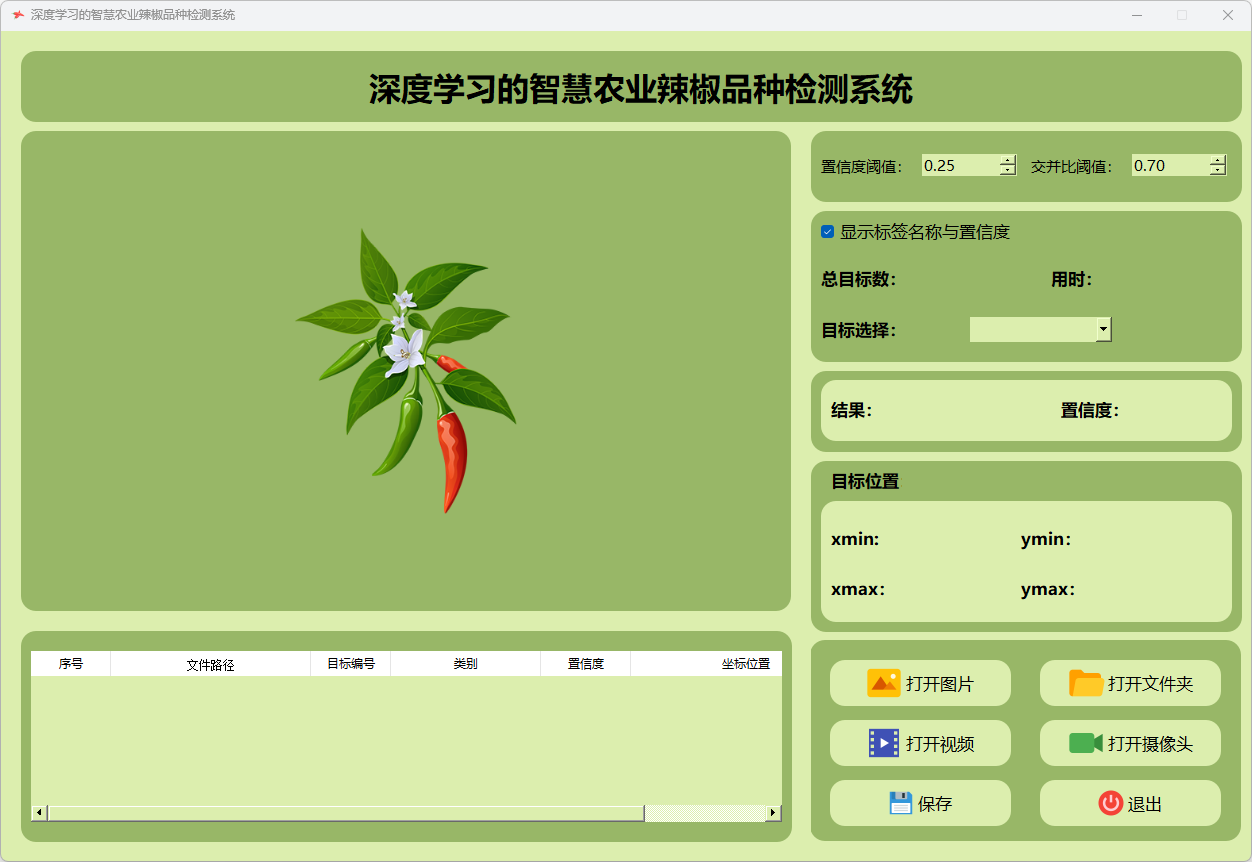The width and height of the screenshot is (1252, 862).
Task: Click the 目标编号 column header
Action: (351, 664)
